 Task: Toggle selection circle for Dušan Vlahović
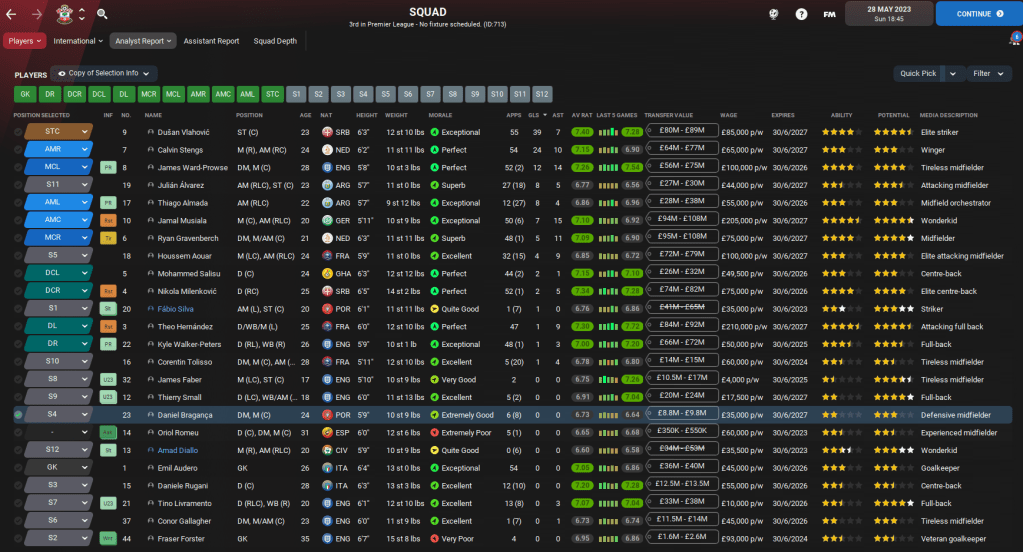click(x=18, y=132)
